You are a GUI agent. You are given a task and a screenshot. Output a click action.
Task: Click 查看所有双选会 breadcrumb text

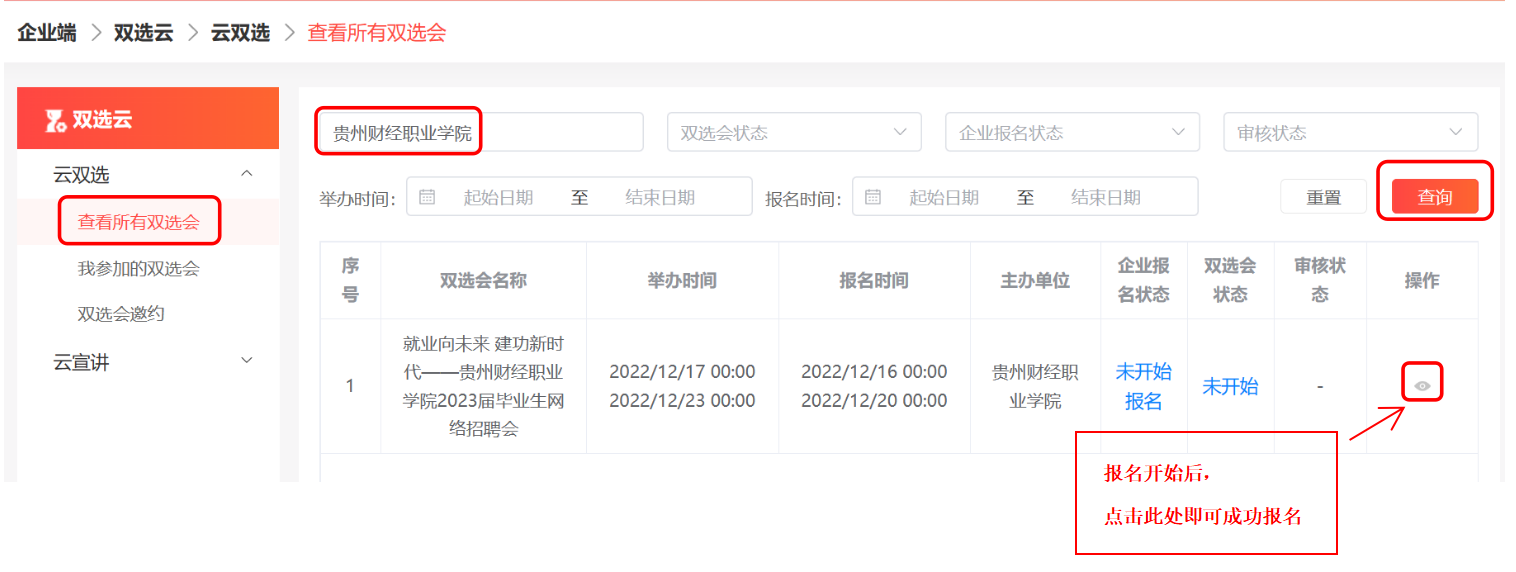click(377, 32)
